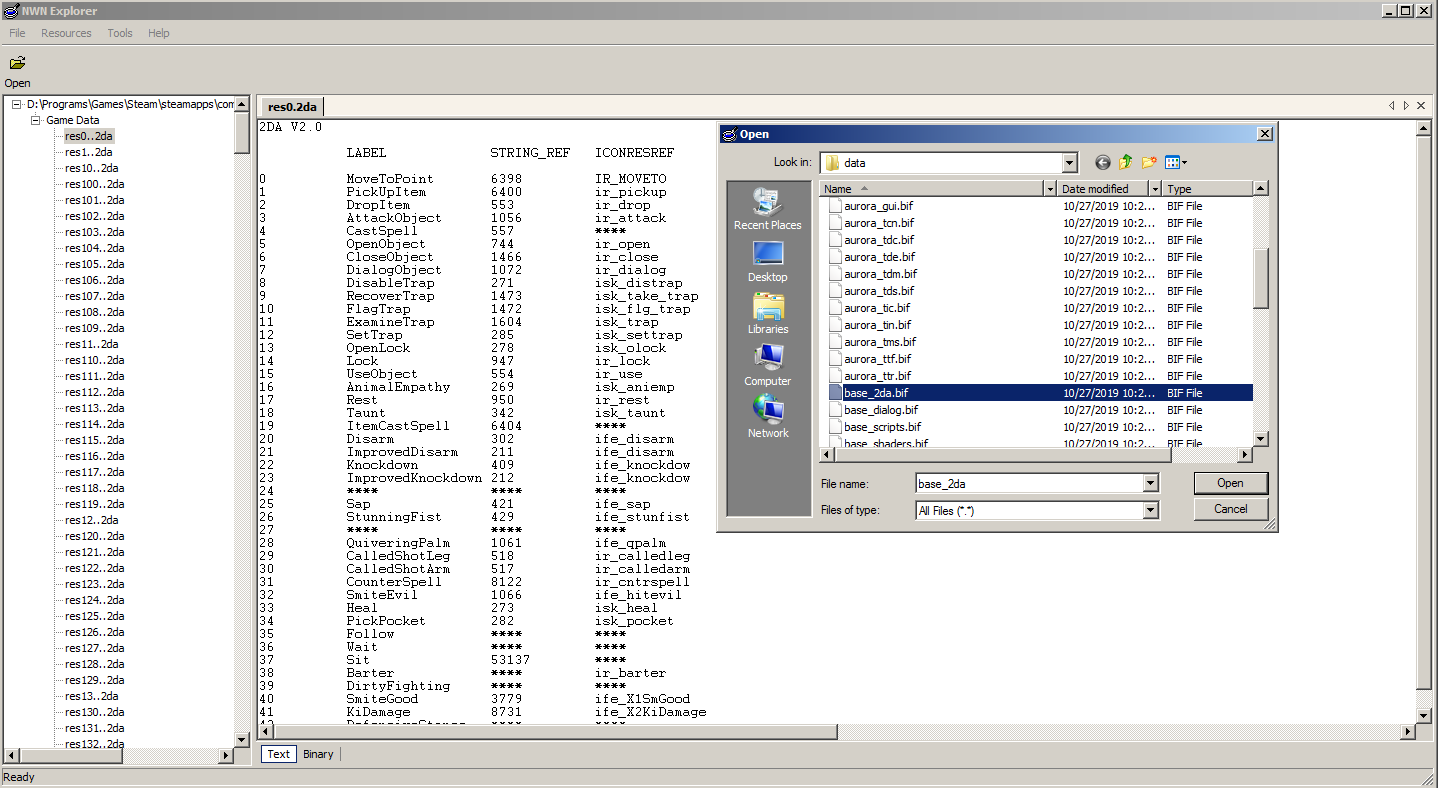Select Libraries in the dialog sidebar
Screen dimensions: 1438x788
pyautogui.click(x=768, y=313)
